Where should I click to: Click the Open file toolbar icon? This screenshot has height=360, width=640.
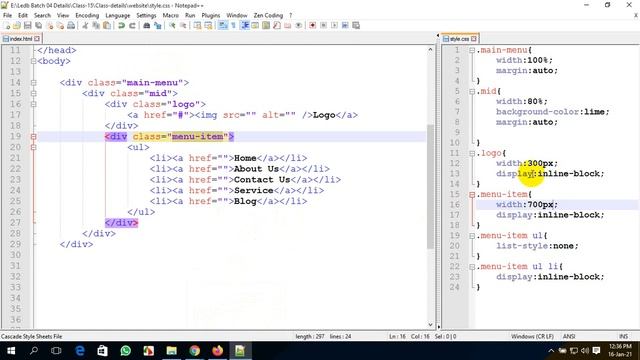pyautogui.click(x=17, y=25)
